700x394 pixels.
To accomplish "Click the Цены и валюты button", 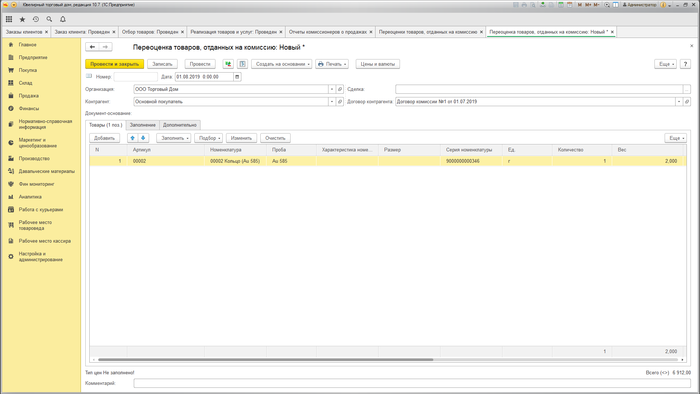I will point(378,64).
